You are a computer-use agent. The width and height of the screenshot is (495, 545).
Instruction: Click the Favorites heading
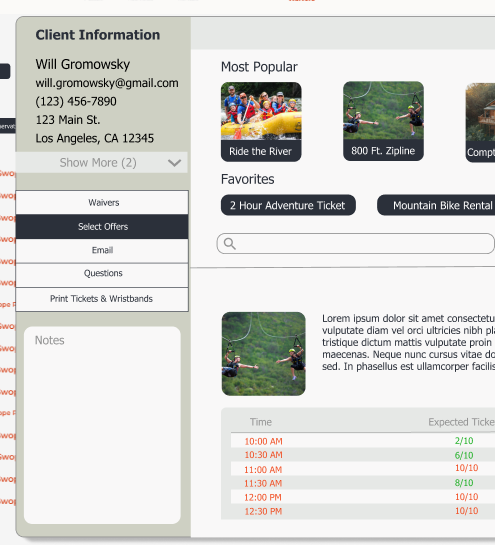248,179
